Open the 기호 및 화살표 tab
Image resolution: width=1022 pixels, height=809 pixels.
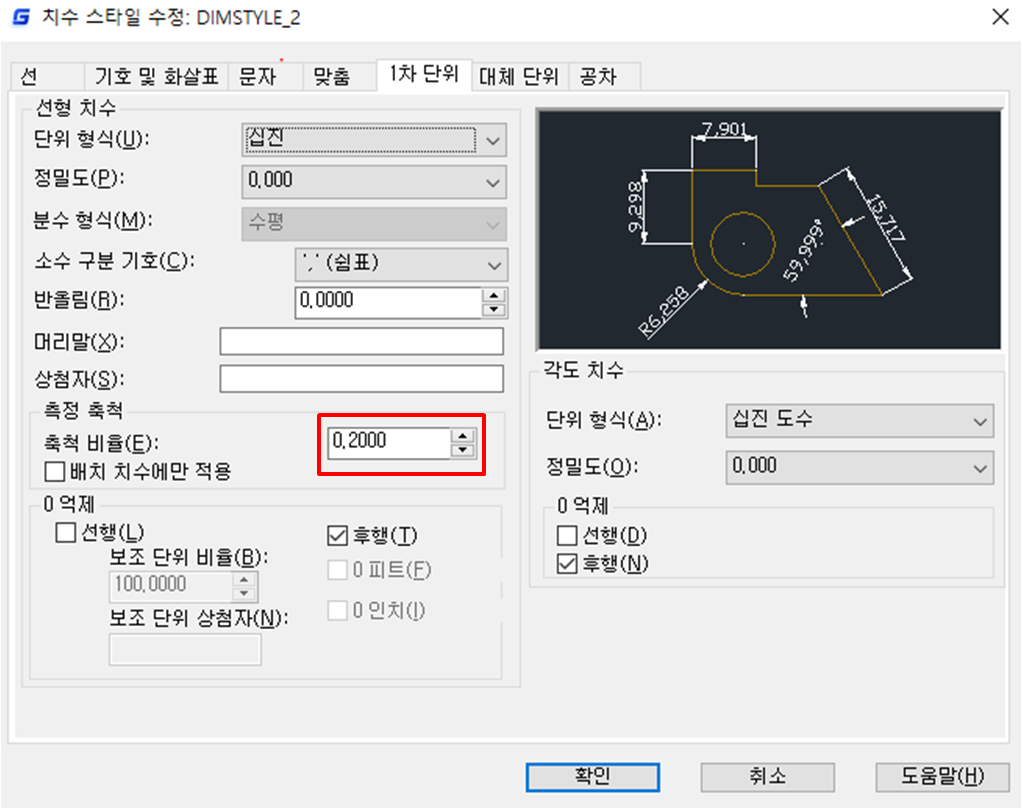pyautogui.click(x=156, y=77)
